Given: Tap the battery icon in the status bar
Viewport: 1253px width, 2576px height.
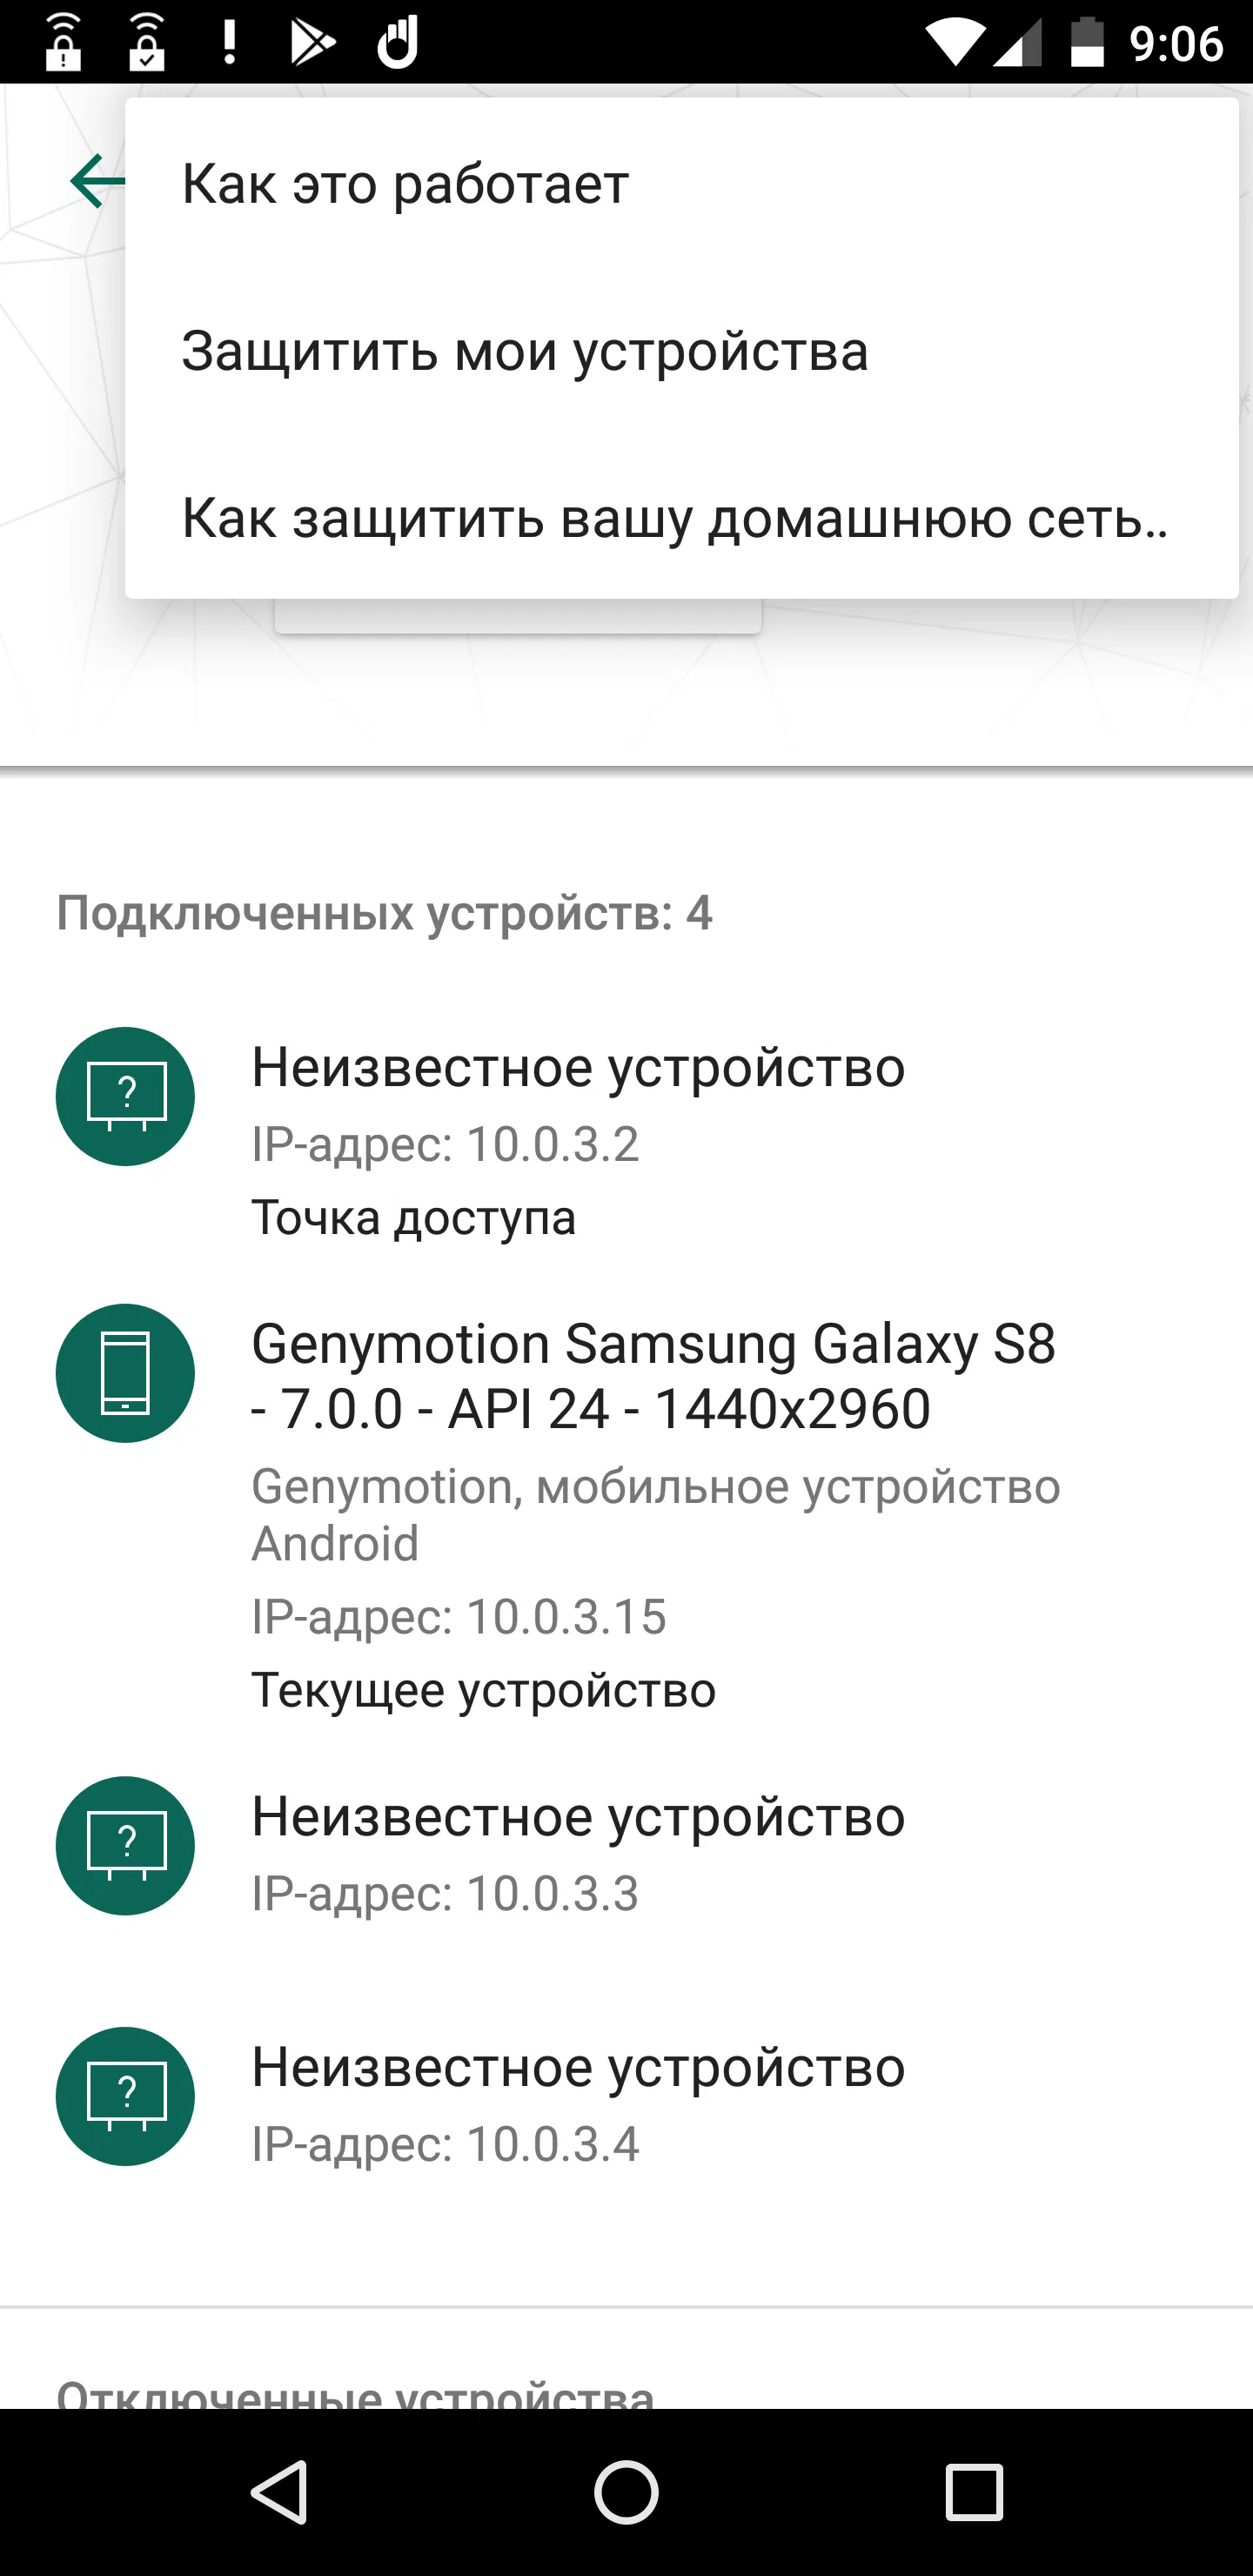Looking at the screenshot, I should [x=1087, y=42].
